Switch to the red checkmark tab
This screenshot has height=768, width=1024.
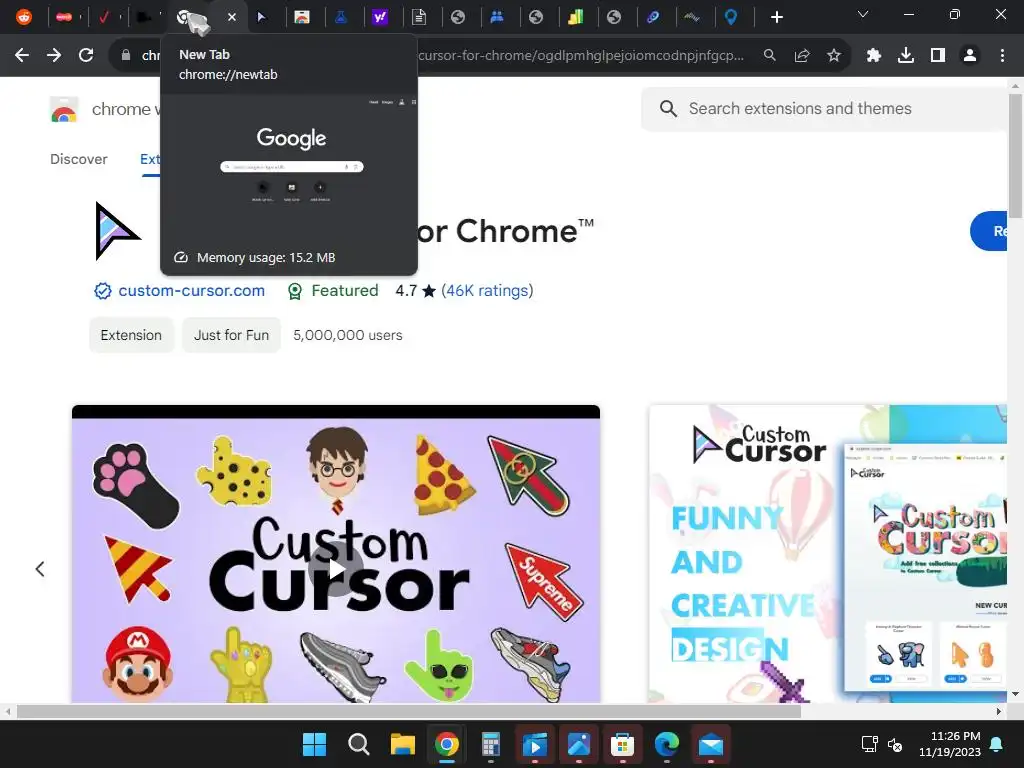pos(104,17)
